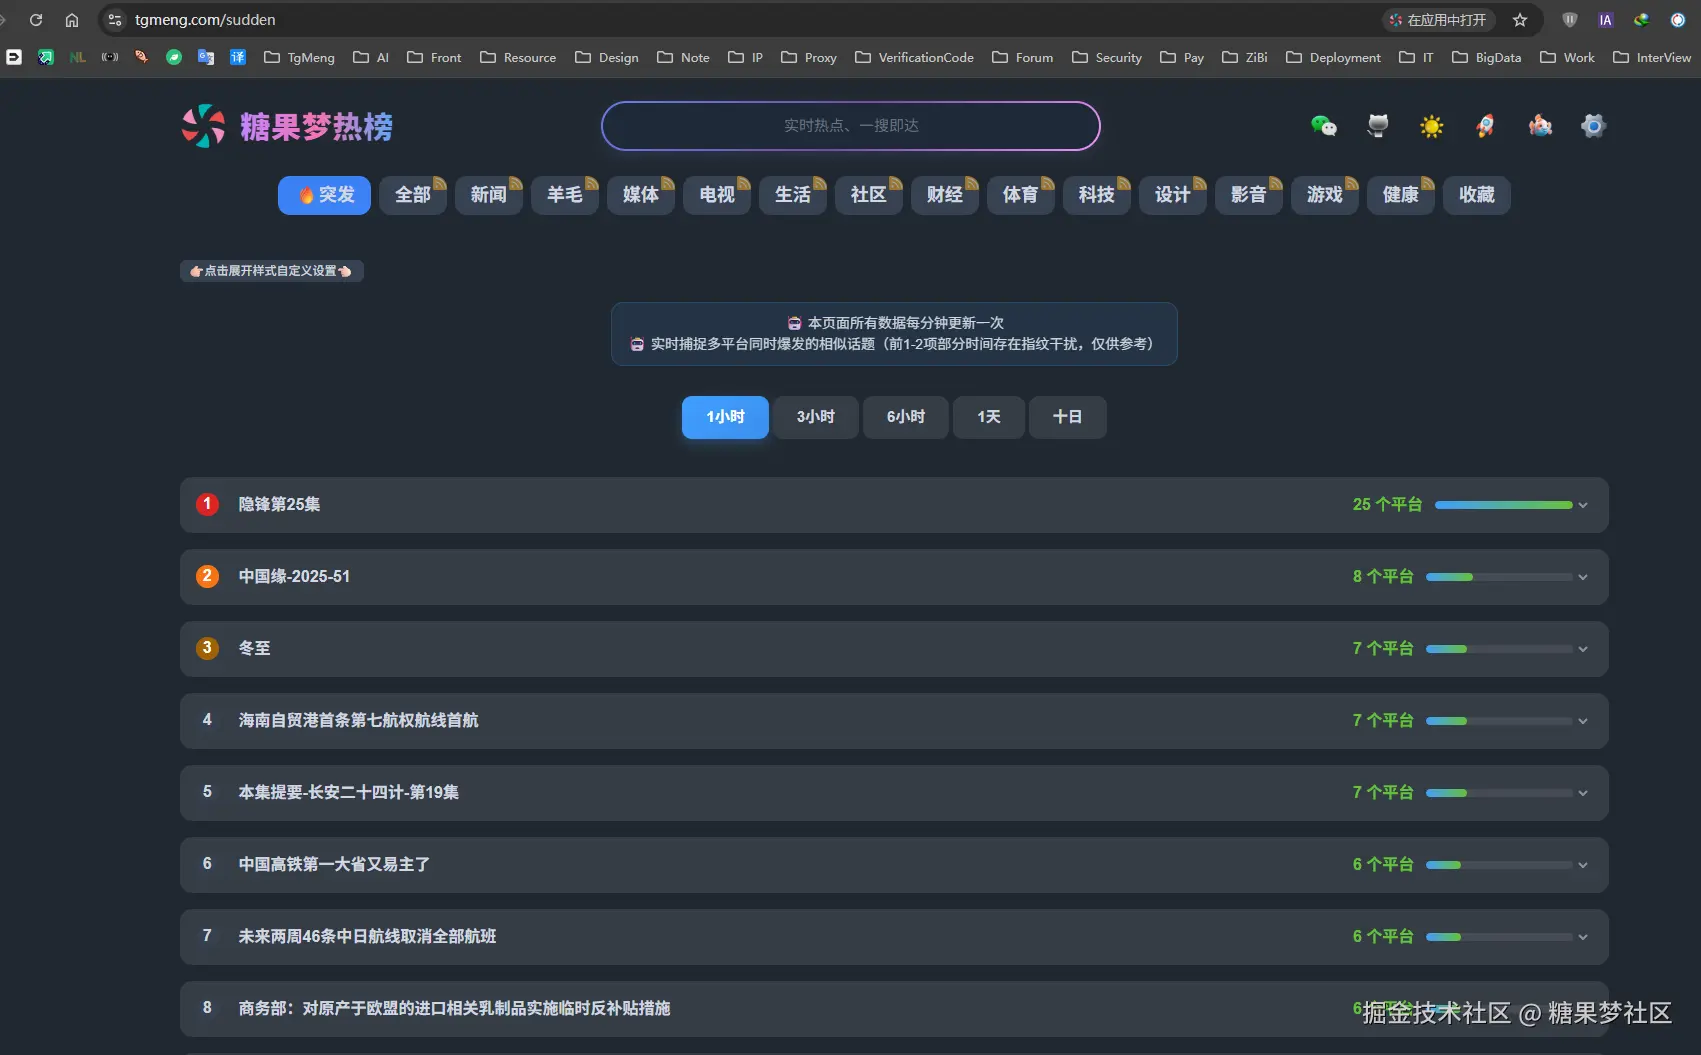This screenshot has height=1055, width=1701.
Task: Bookmark this page with the star icon
Action: point(1520,20)
